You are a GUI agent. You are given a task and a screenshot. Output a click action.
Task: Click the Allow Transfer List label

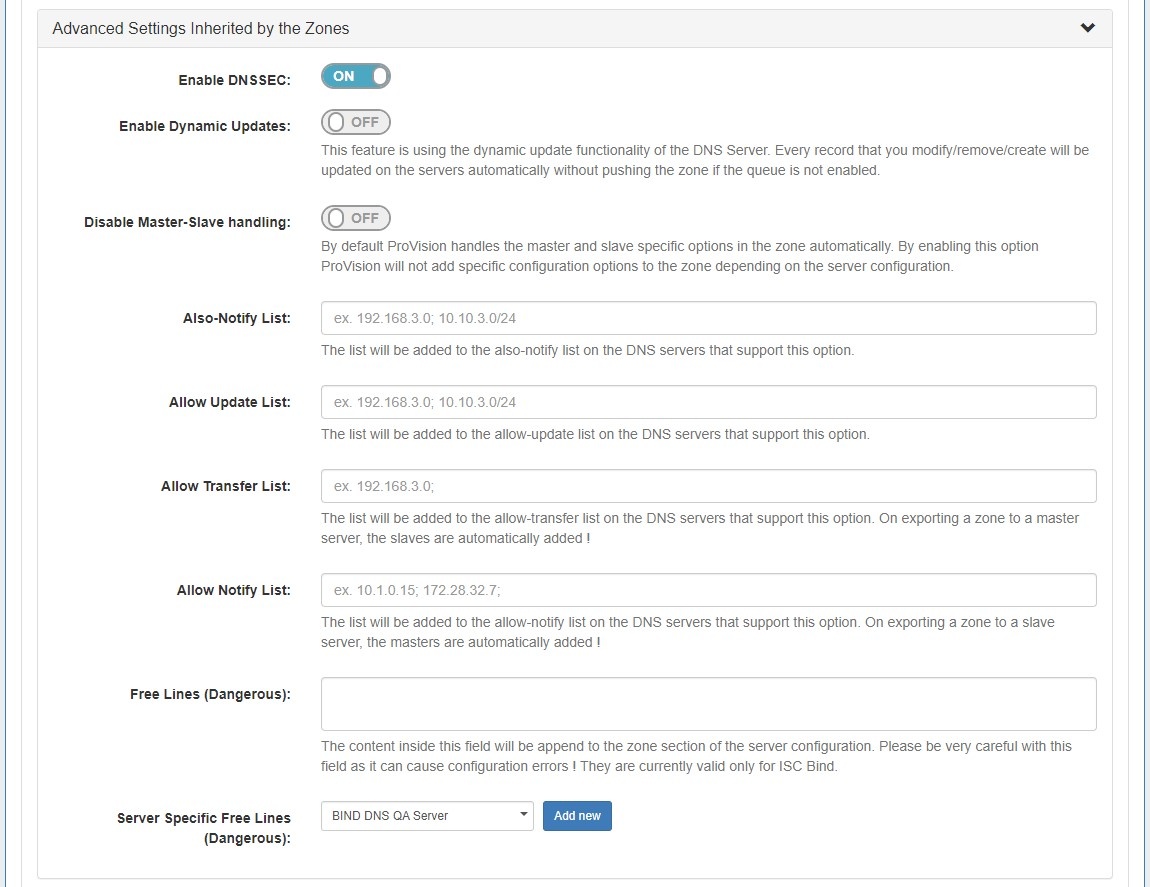click(x=226, y=486)
